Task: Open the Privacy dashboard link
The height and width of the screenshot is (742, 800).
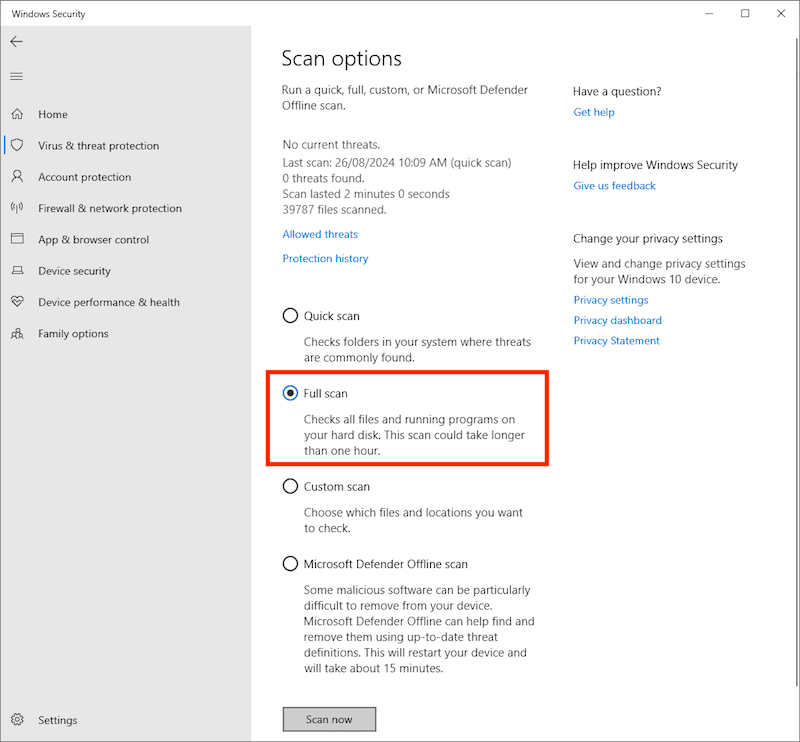Action: [x=617, y=321]
